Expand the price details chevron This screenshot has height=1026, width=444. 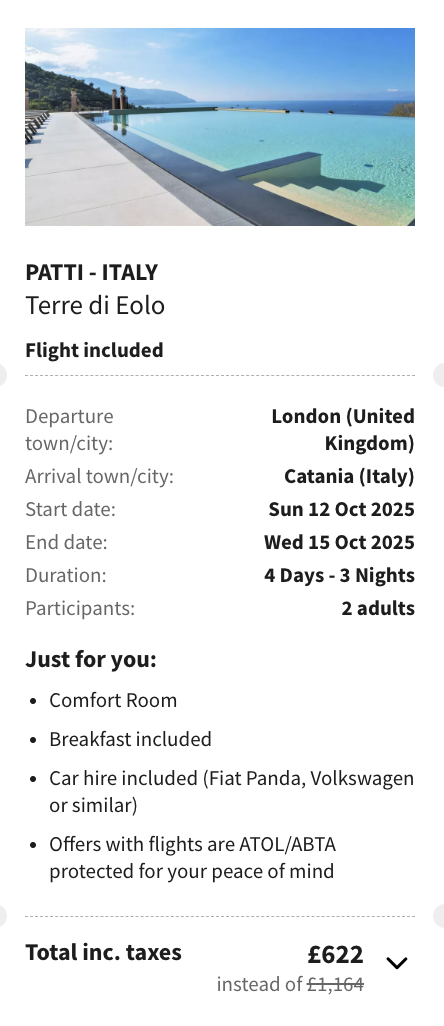coord(397,963)
